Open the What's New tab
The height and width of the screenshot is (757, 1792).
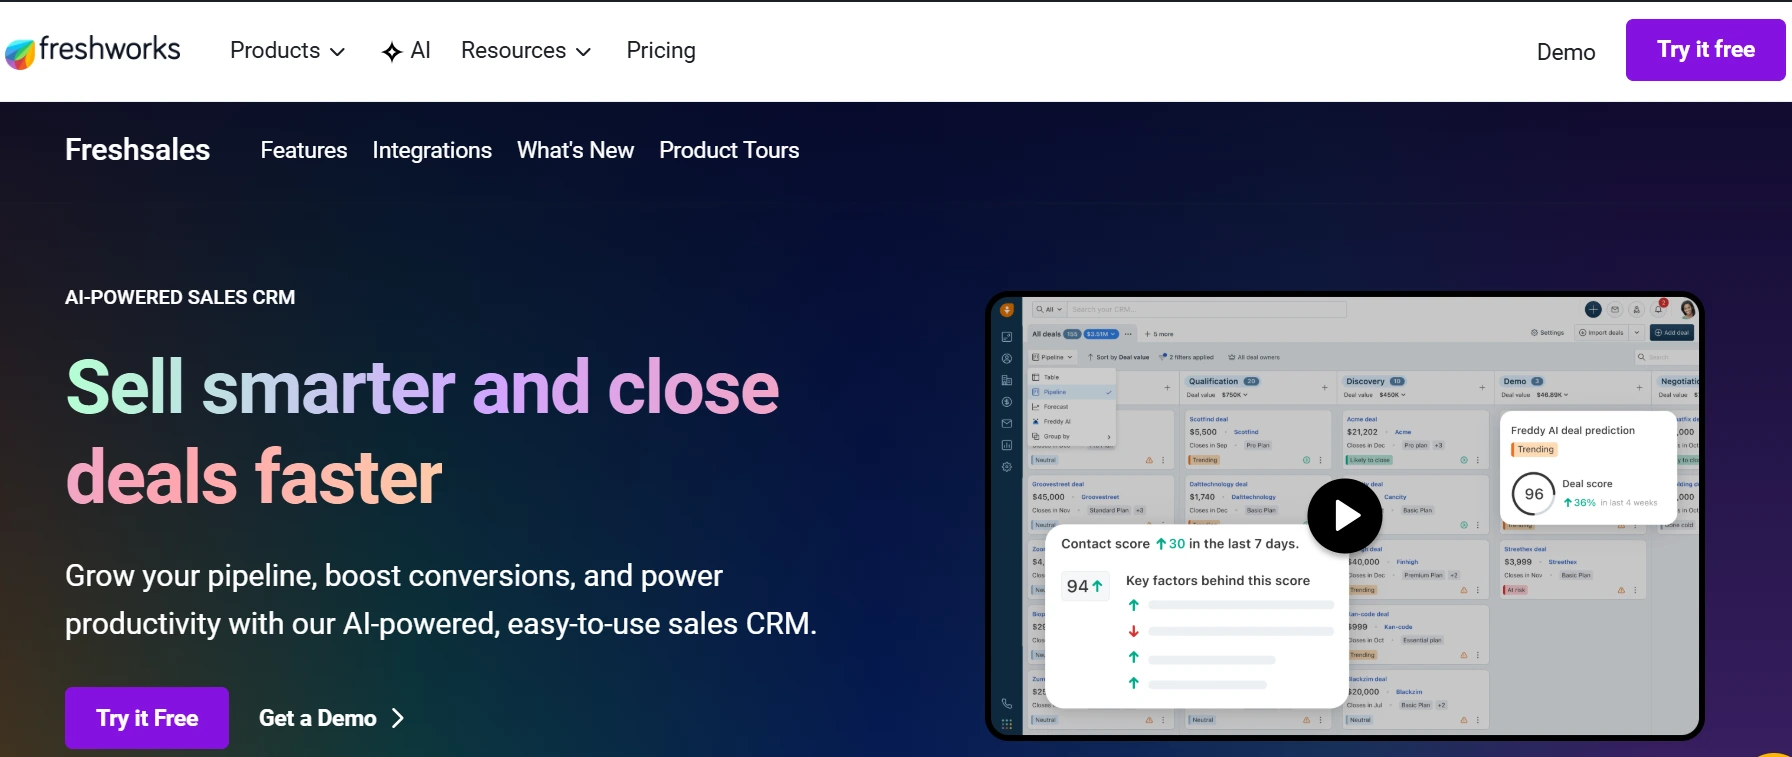(575, 150)
